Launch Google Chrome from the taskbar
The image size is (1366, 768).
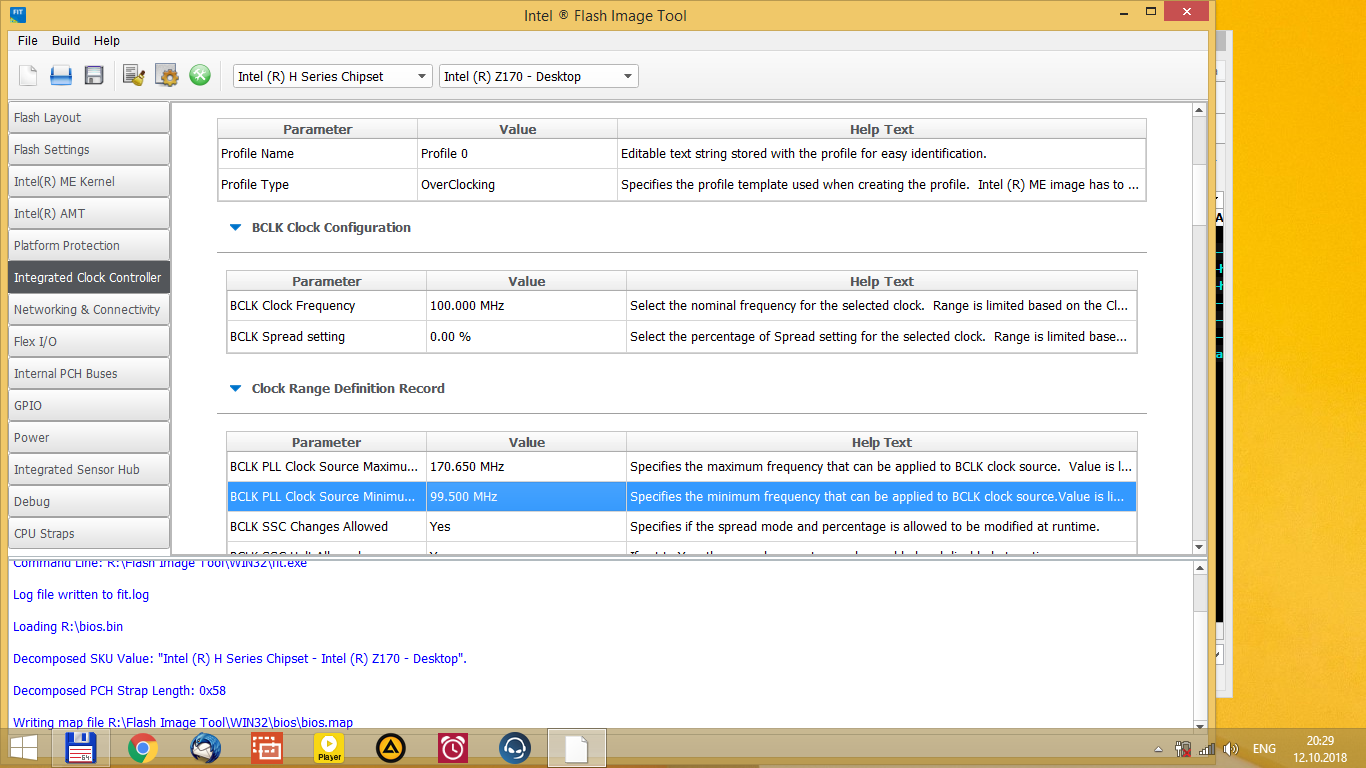coord(143,748)
